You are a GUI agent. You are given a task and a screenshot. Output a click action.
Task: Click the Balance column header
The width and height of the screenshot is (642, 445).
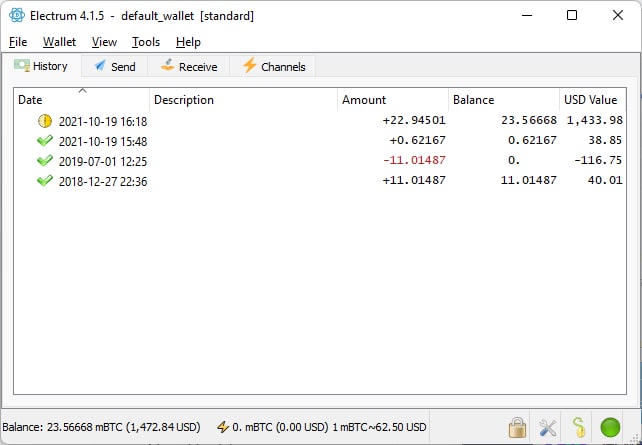(x=504, y=100)
